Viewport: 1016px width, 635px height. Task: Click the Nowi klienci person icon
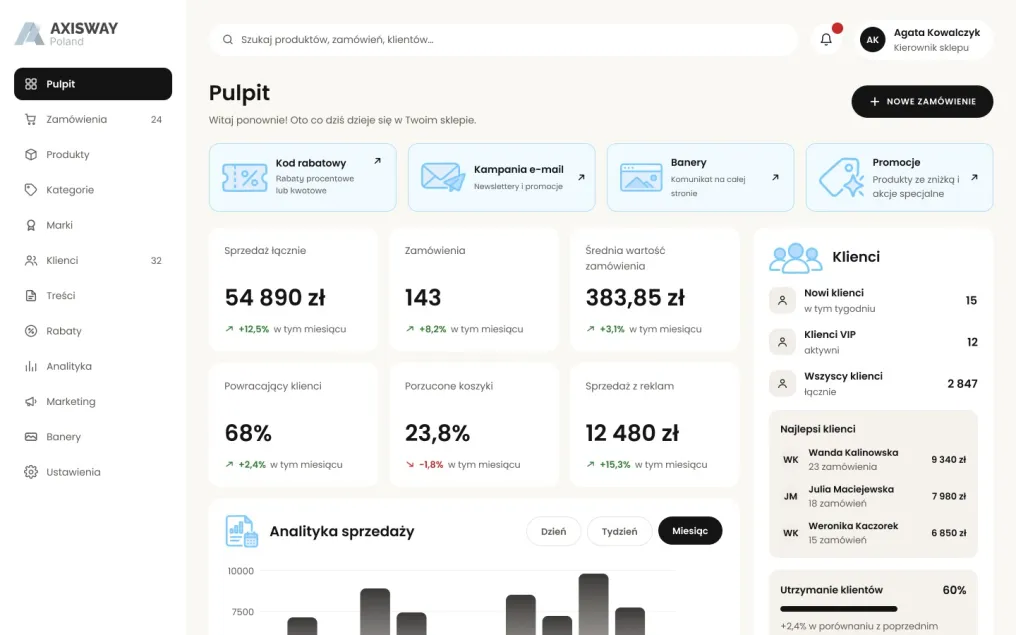pos(782,301)
